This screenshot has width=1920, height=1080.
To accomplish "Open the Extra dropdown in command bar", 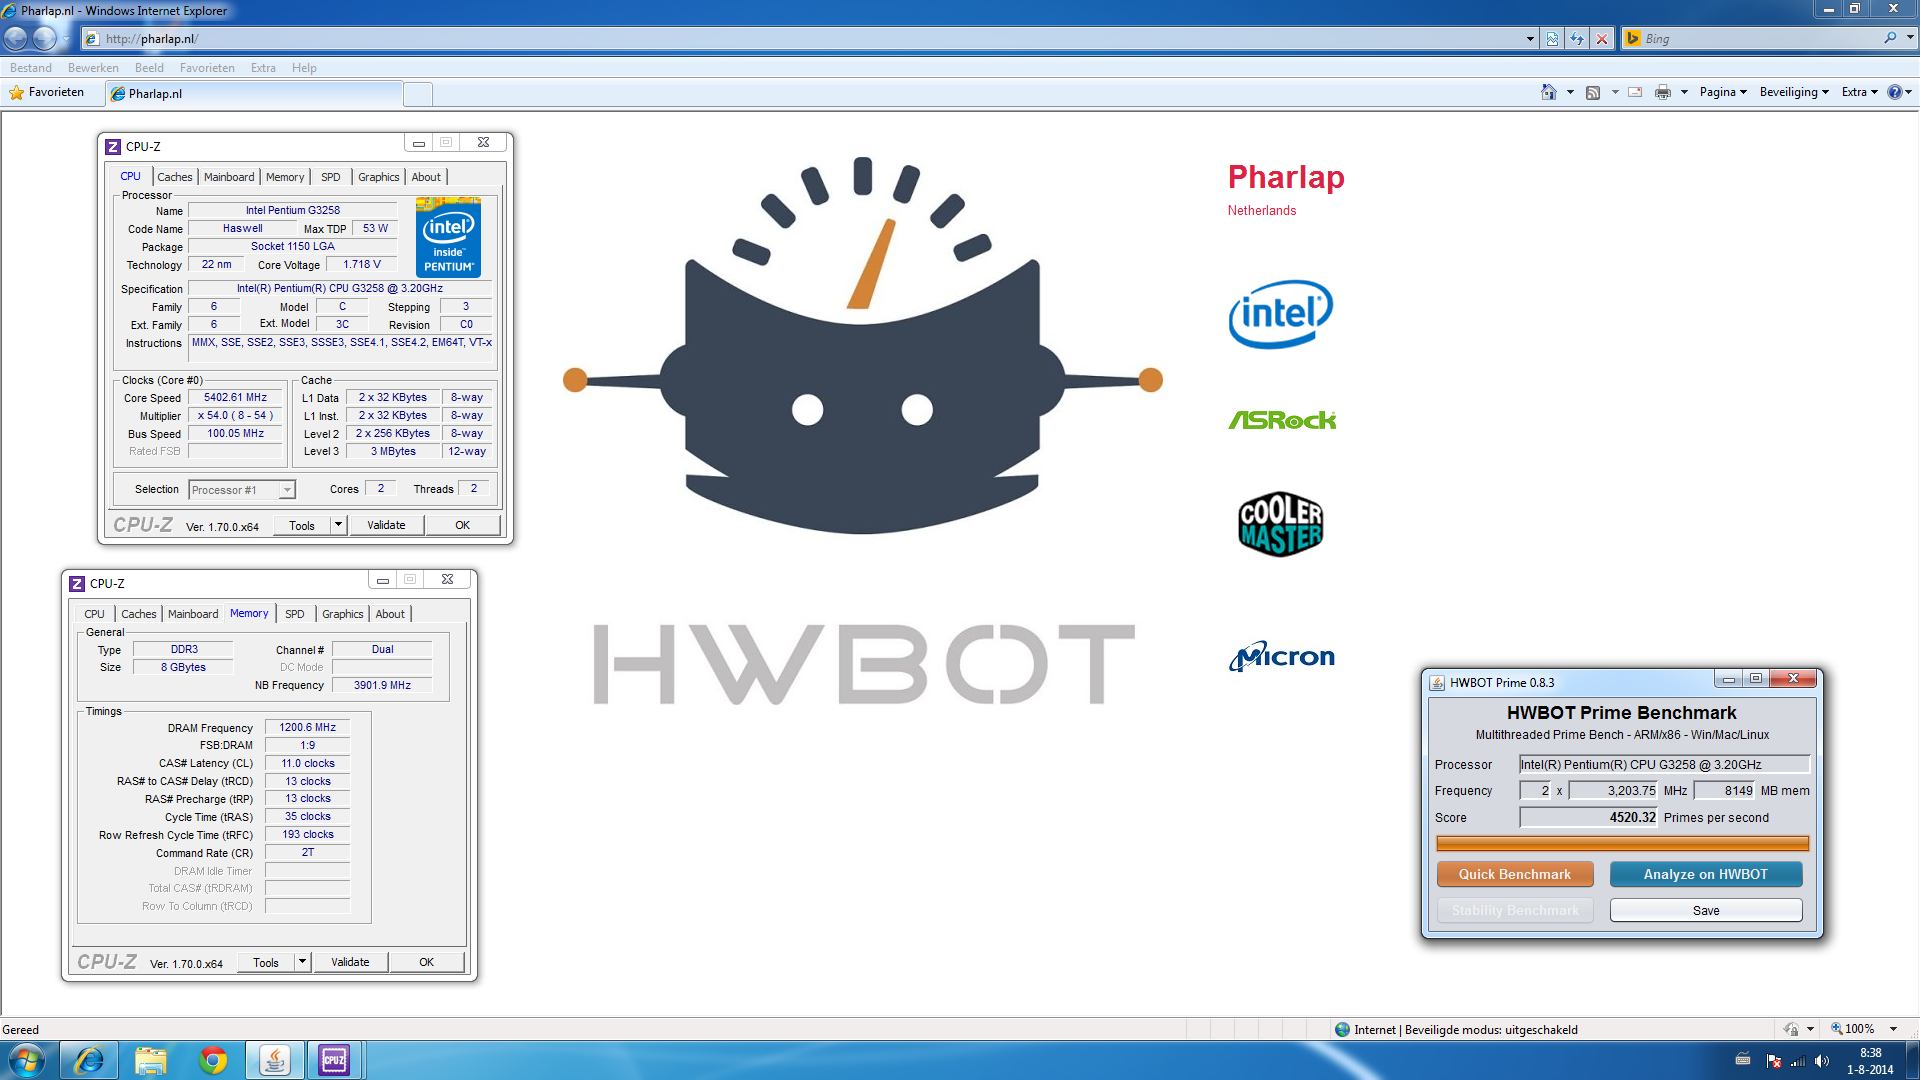I will coord(1860,92).
